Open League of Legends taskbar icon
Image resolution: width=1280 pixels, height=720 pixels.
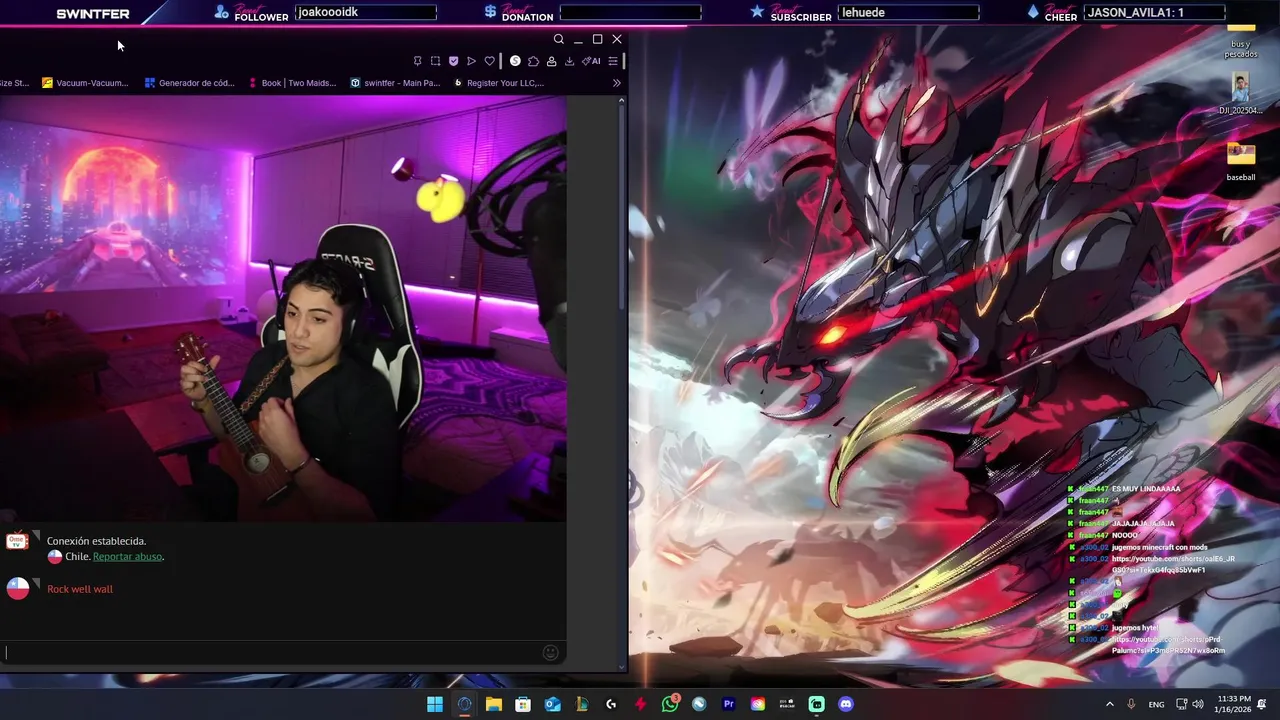(x=581, y=704)
